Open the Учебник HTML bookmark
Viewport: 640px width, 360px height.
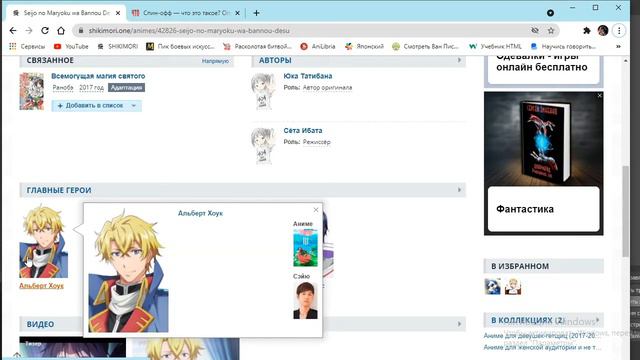[x=495, y=47]
